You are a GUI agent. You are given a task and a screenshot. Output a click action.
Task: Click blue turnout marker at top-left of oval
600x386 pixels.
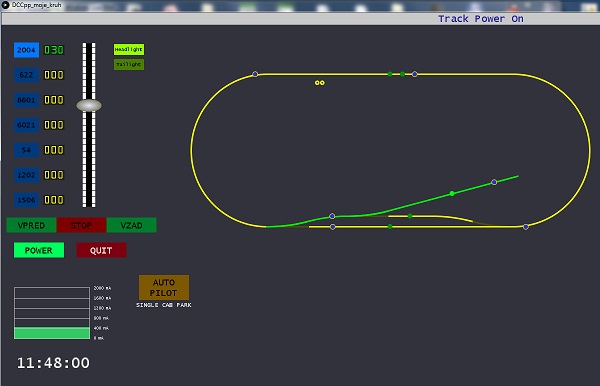(255, 74)
